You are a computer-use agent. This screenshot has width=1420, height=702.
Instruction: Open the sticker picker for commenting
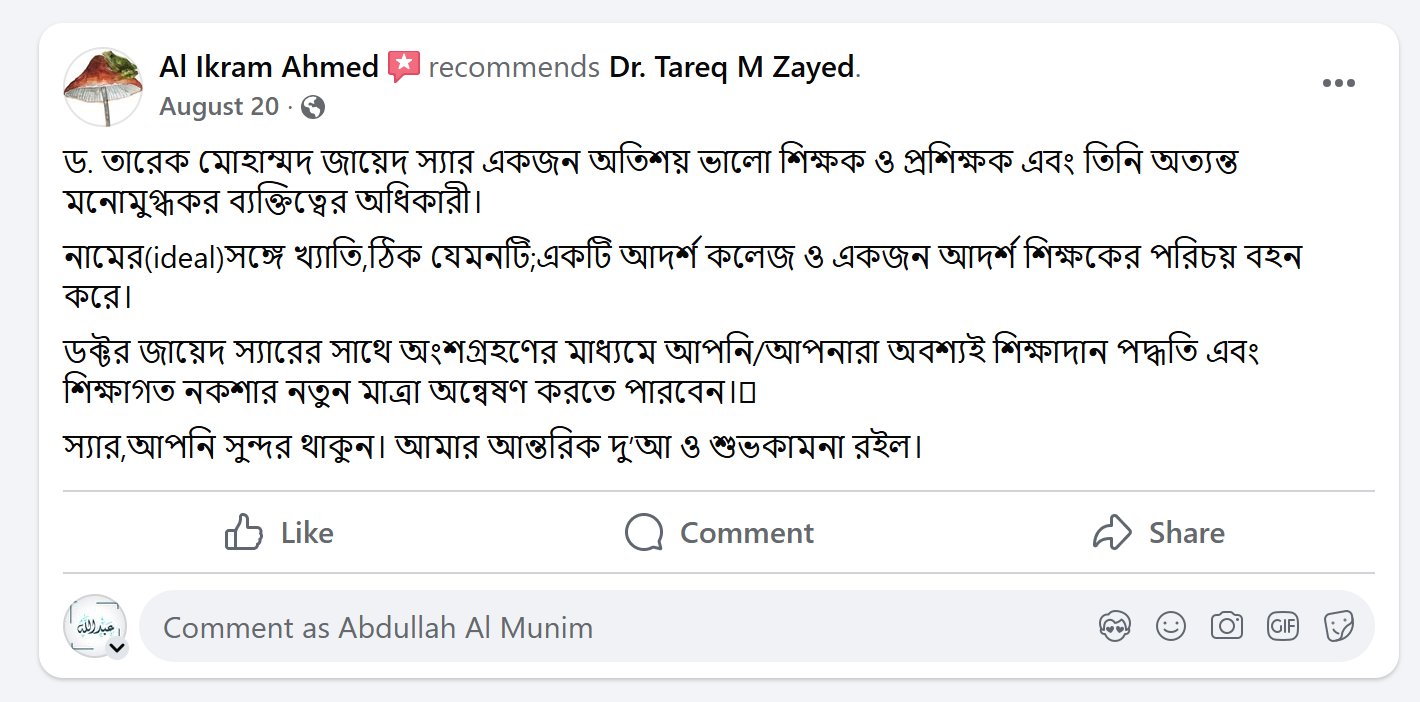(x=1338, y=626)
